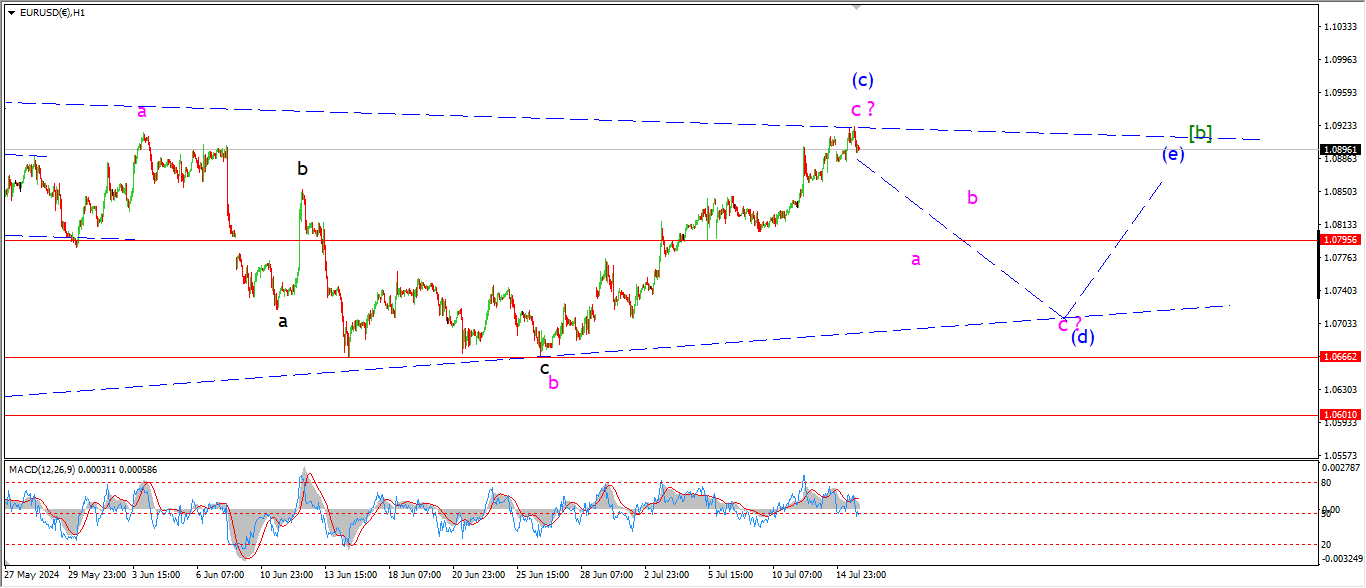Select the magenta 'a' label at top left
1366x588 pixels.
point(143,111)
